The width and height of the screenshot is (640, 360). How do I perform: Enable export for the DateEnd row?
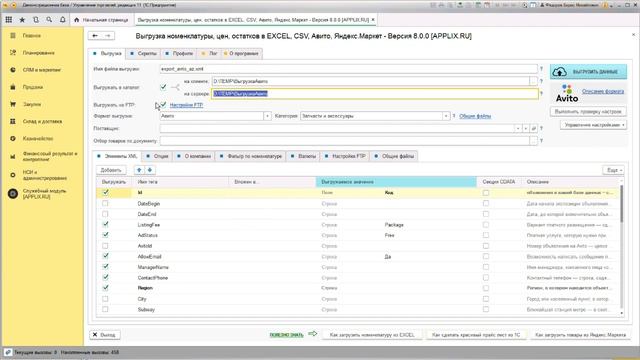point(105,214)
